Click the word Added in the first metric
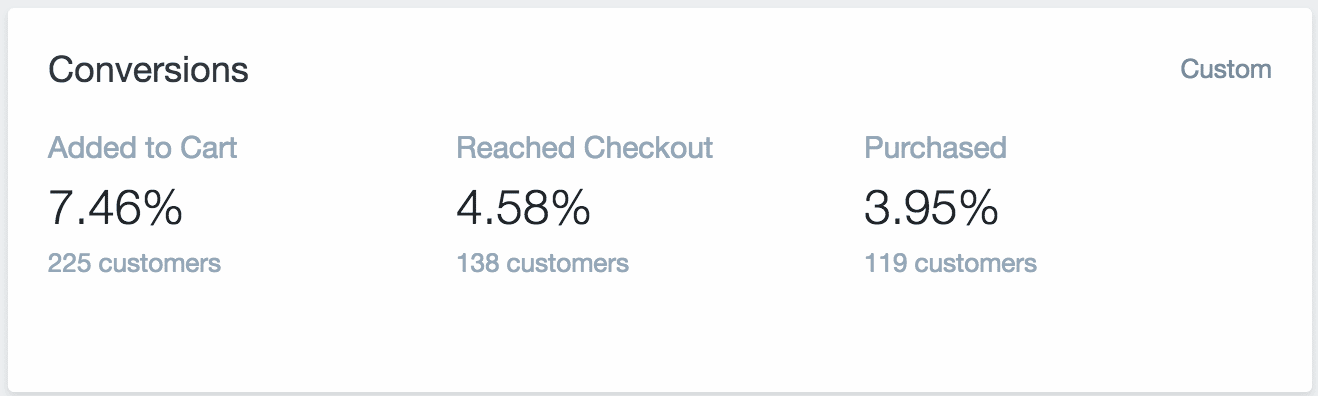This screenshot has height=396, width=1318. 94,148
